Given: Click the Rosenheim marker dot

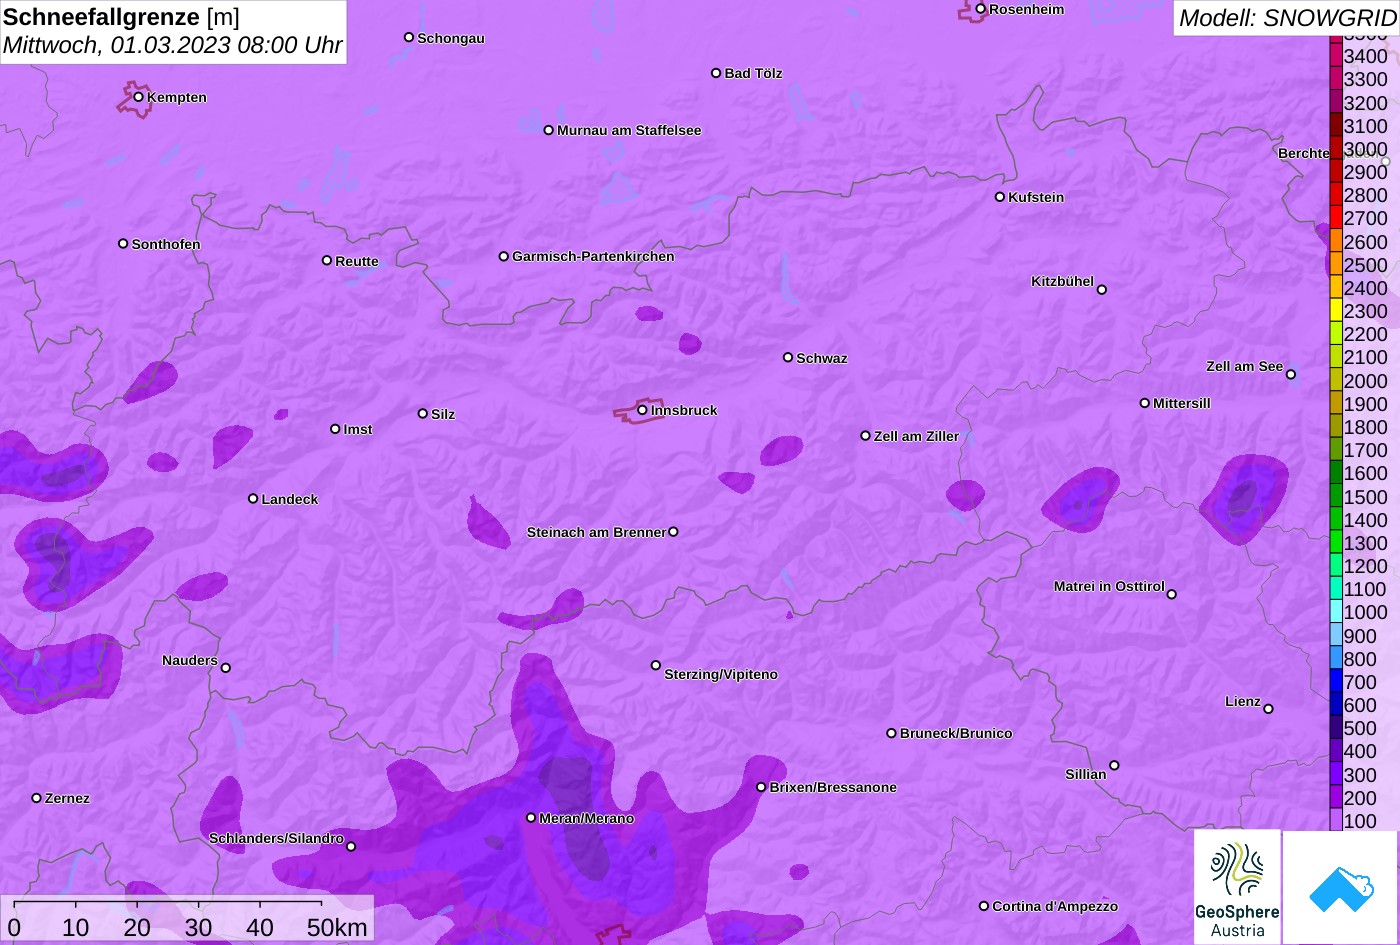Looking at the screenshot, I should (x=981, y=9).
